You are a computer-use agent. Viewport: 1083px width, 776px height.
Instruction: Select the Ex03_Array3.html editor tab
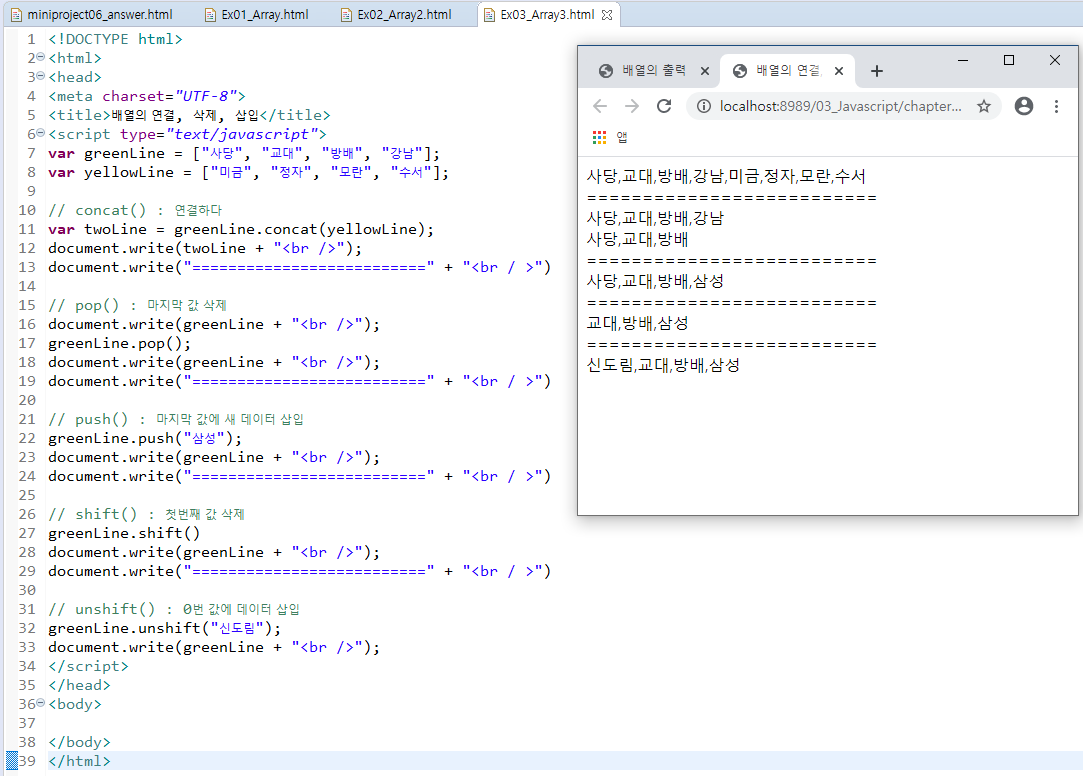tap(547, 14)
